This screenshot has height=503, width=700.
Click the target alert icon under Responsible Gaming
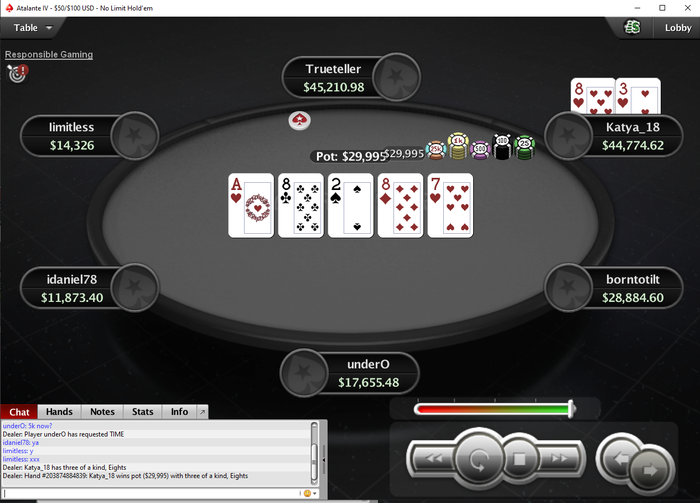click(18, 73)
